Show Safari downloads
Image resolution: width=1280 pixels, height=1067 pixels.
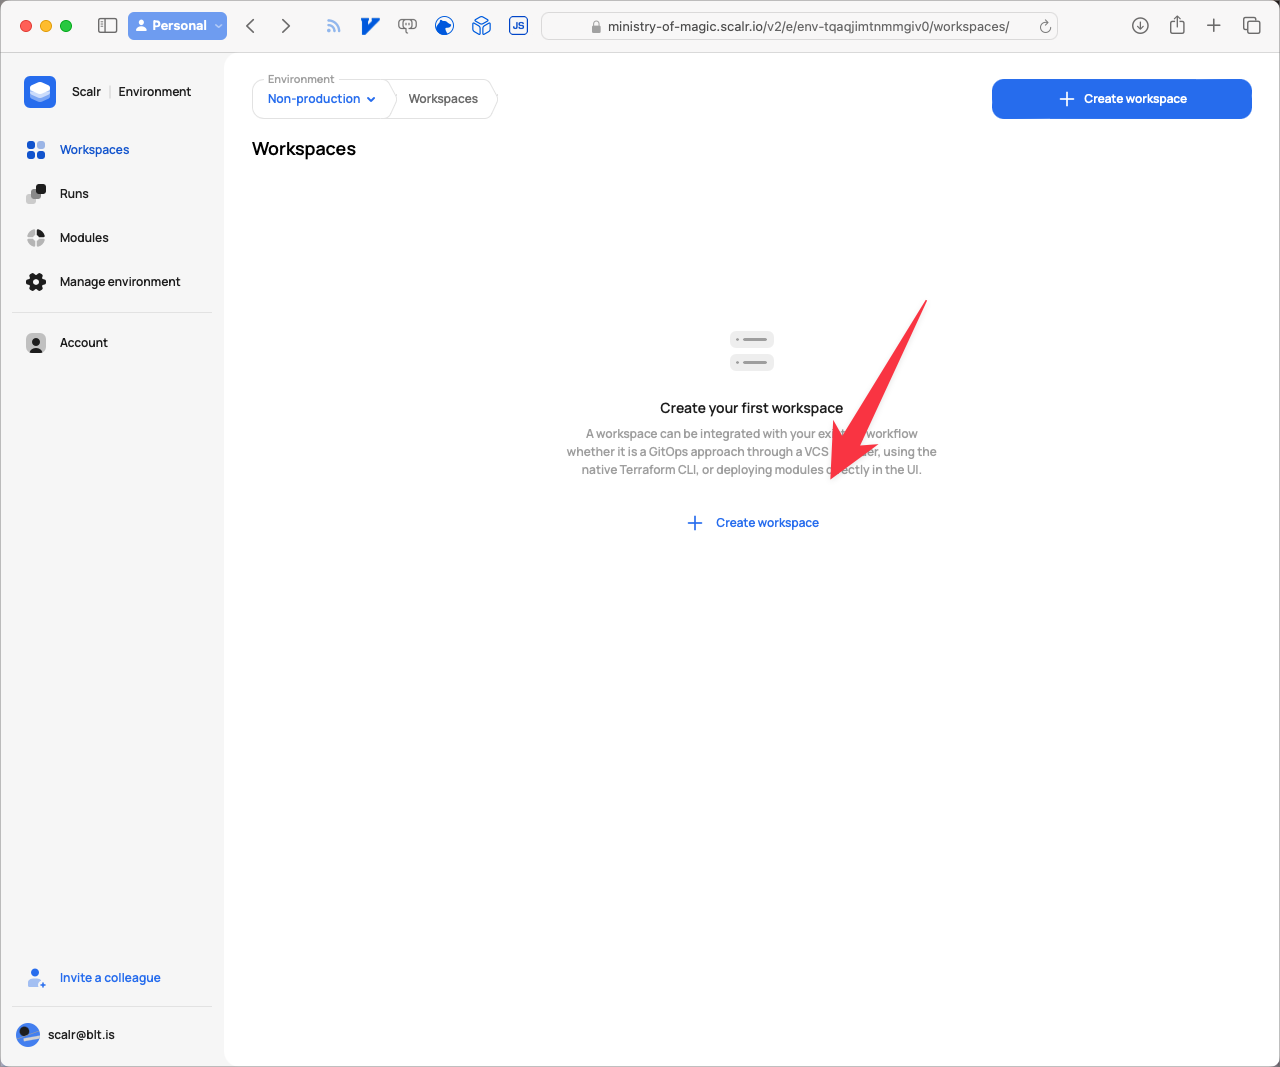1140,26
